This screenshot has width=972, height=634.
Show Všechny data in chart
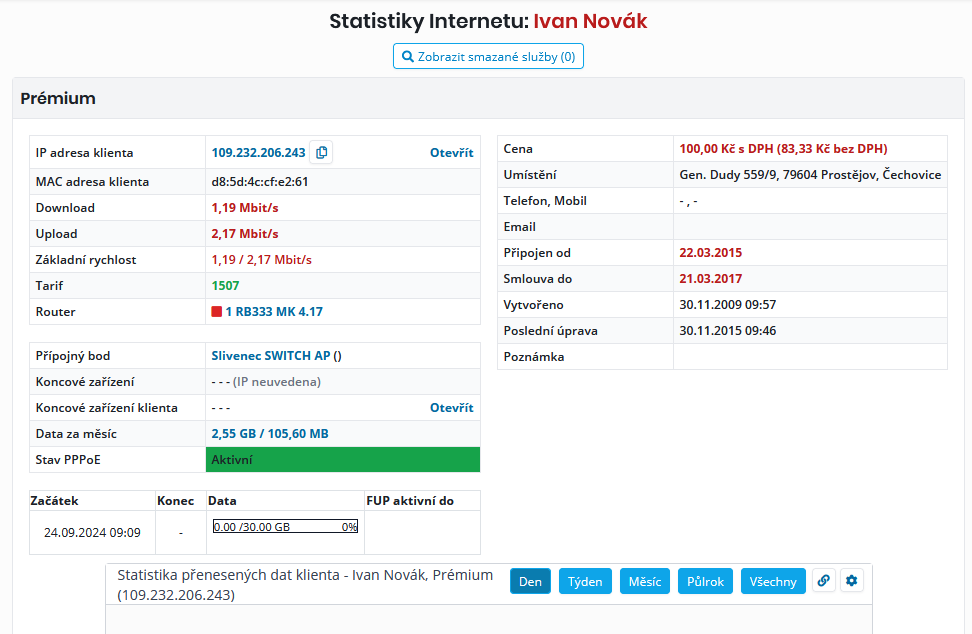(x=772, y=582)
